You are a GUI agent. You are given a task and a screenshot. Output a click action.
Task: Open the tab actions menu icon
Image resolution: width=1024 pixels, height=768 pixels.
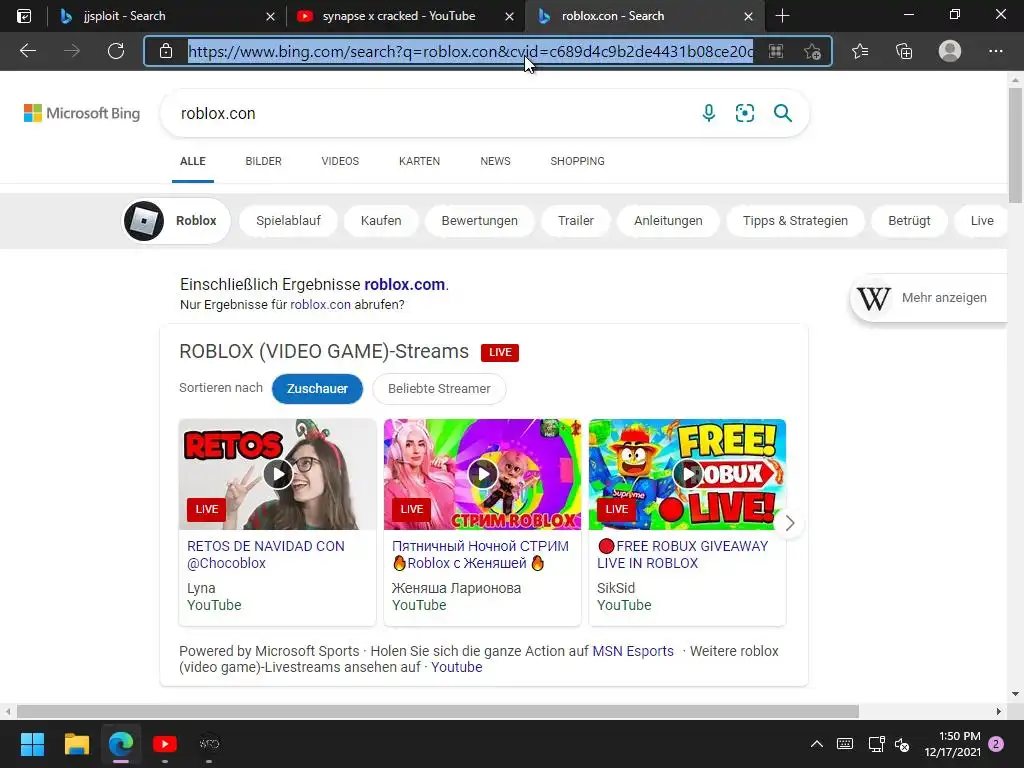pos(24,16)
